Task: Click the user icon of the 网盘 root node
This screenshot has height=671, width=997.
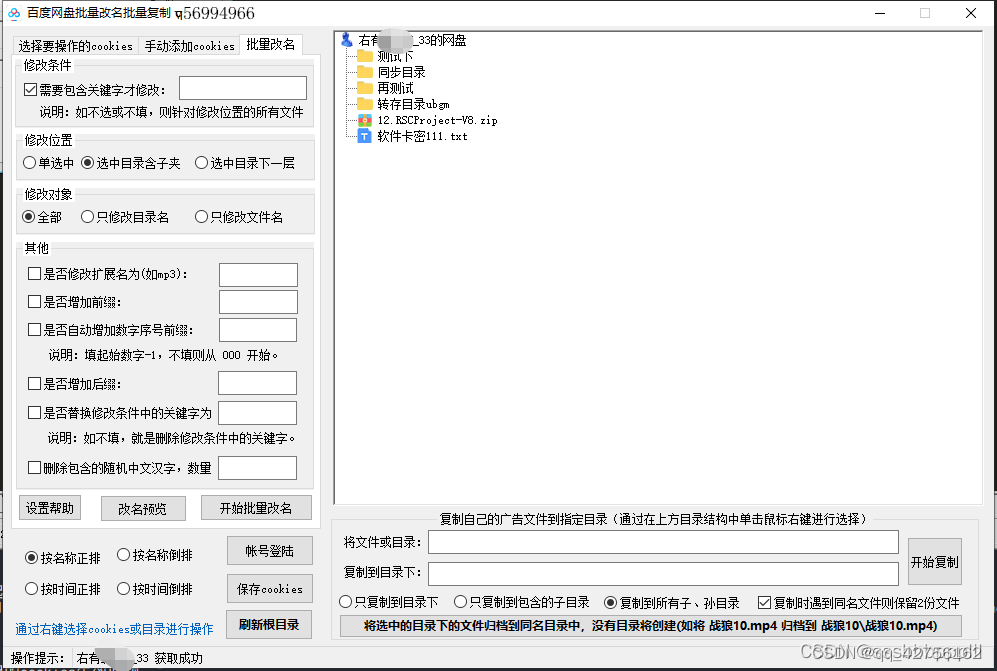Action: [347, 40]
